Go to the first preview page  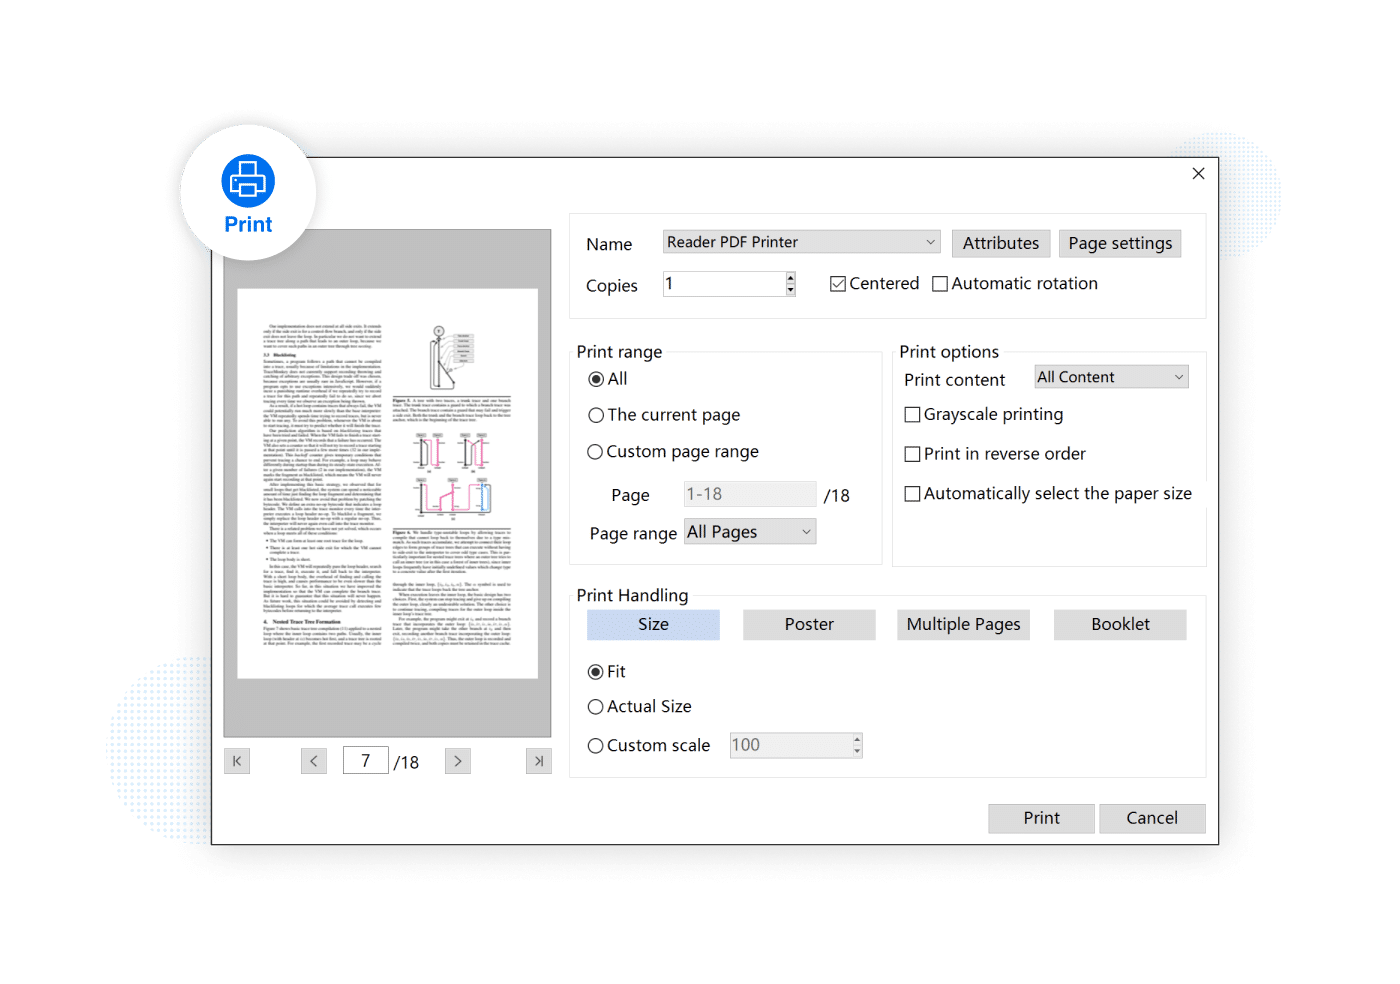[x=237, y=761]
